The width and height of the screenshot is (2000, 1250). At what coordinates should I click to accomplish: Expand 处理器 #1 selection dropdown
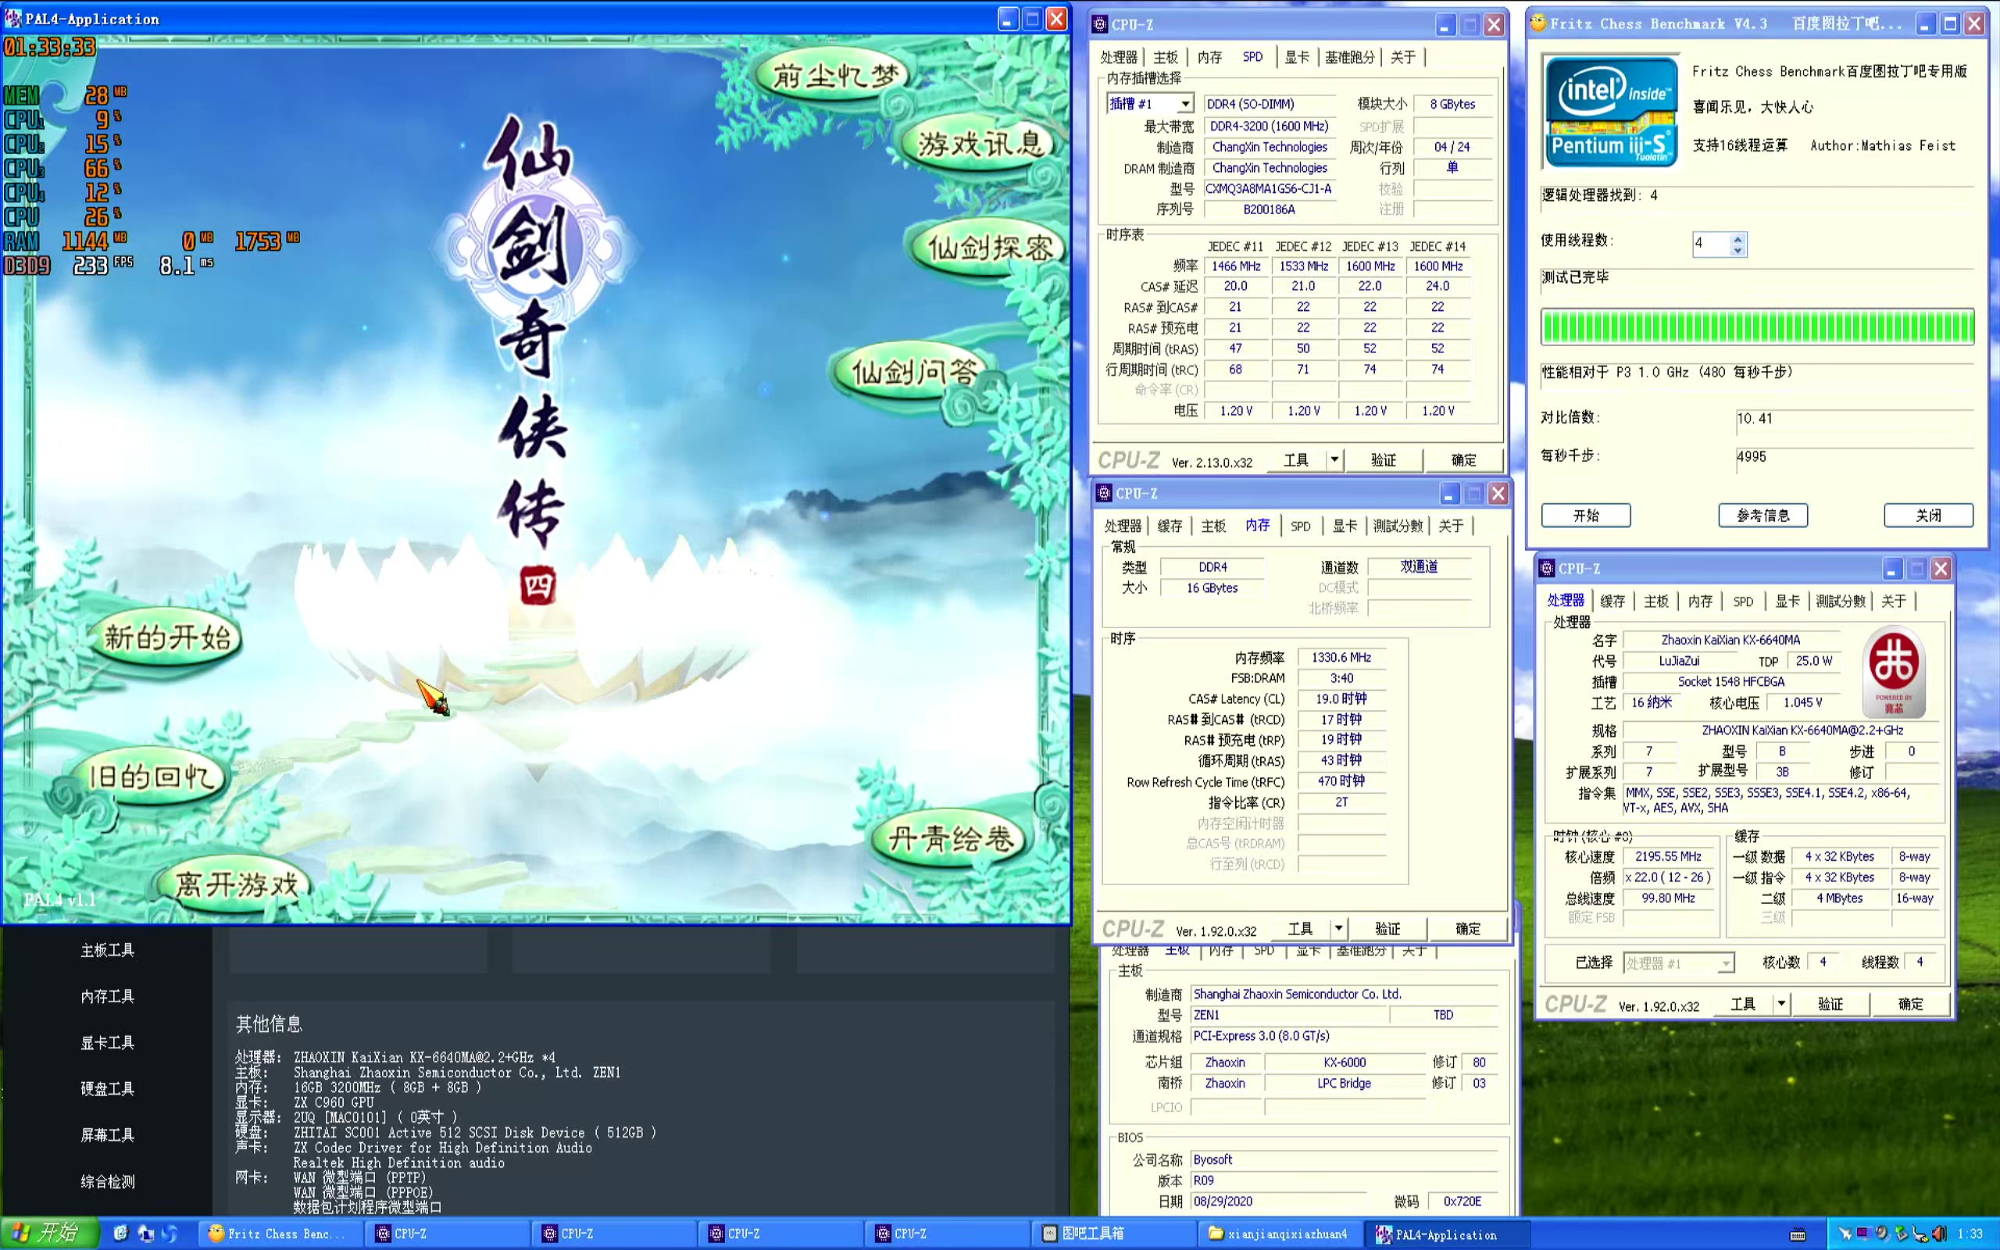coord(1725,964)
